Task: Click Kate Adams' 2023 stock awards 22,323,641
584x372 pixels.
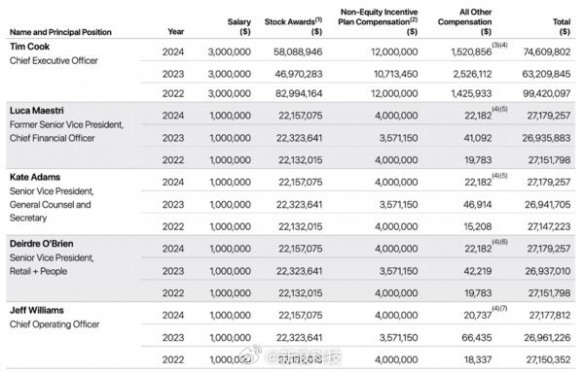Action: 299,204
